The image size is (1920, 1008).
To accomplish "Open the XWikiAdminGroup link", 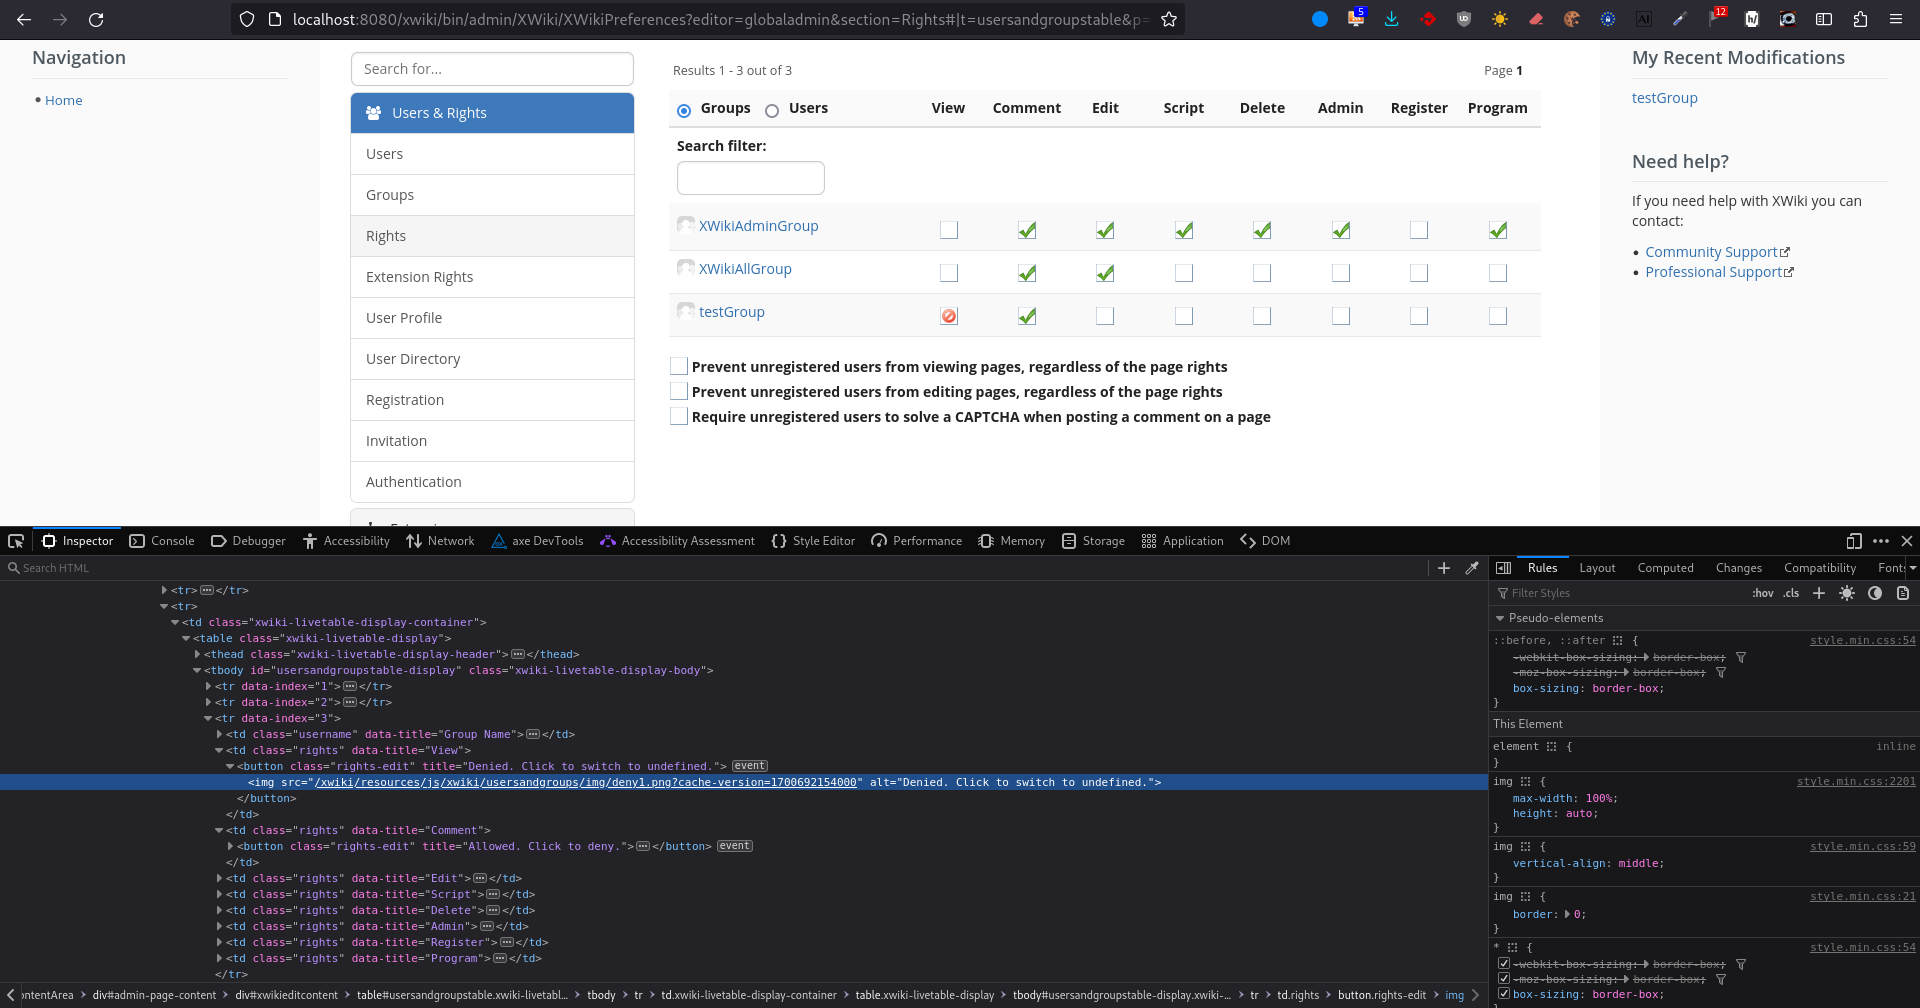I will tap(758, 226).
